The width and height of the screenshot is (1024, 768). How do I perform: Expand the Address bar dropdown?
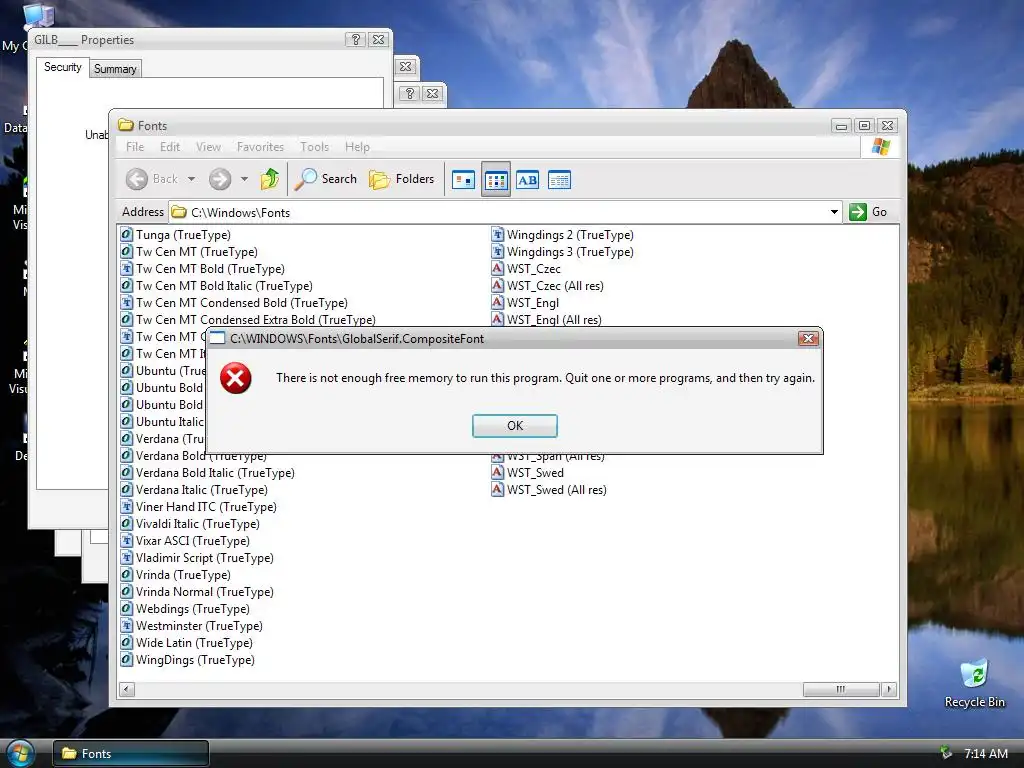tap(834, 212)
